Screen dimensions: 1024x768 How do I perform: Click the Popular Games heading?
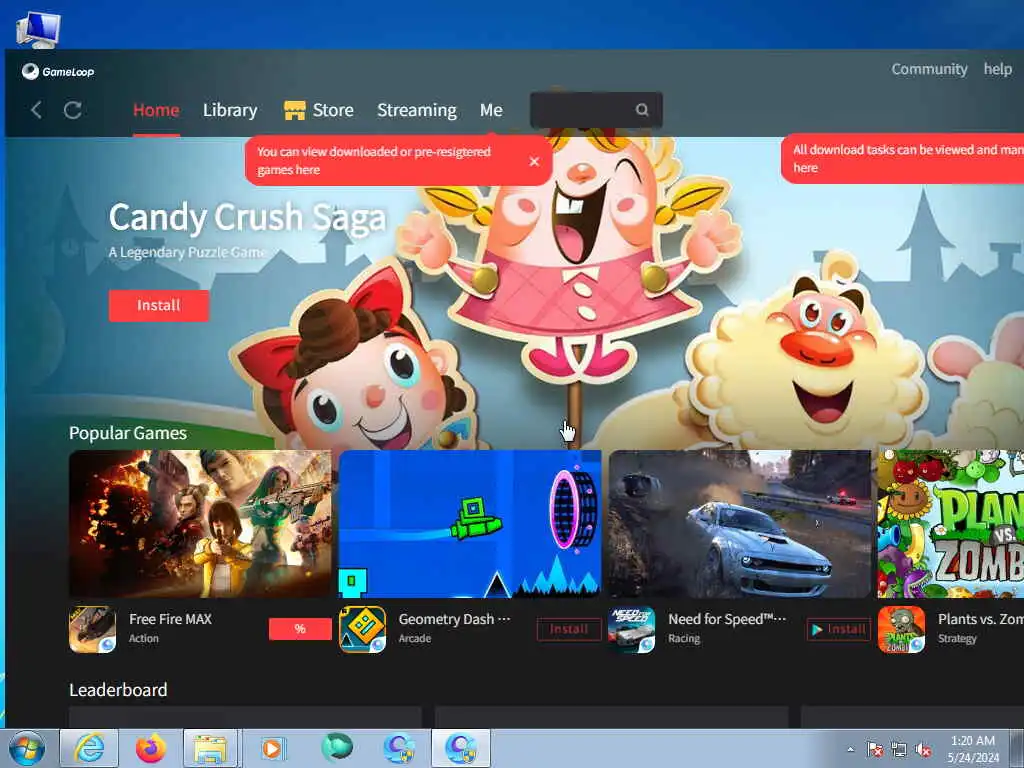pos(128,433)
